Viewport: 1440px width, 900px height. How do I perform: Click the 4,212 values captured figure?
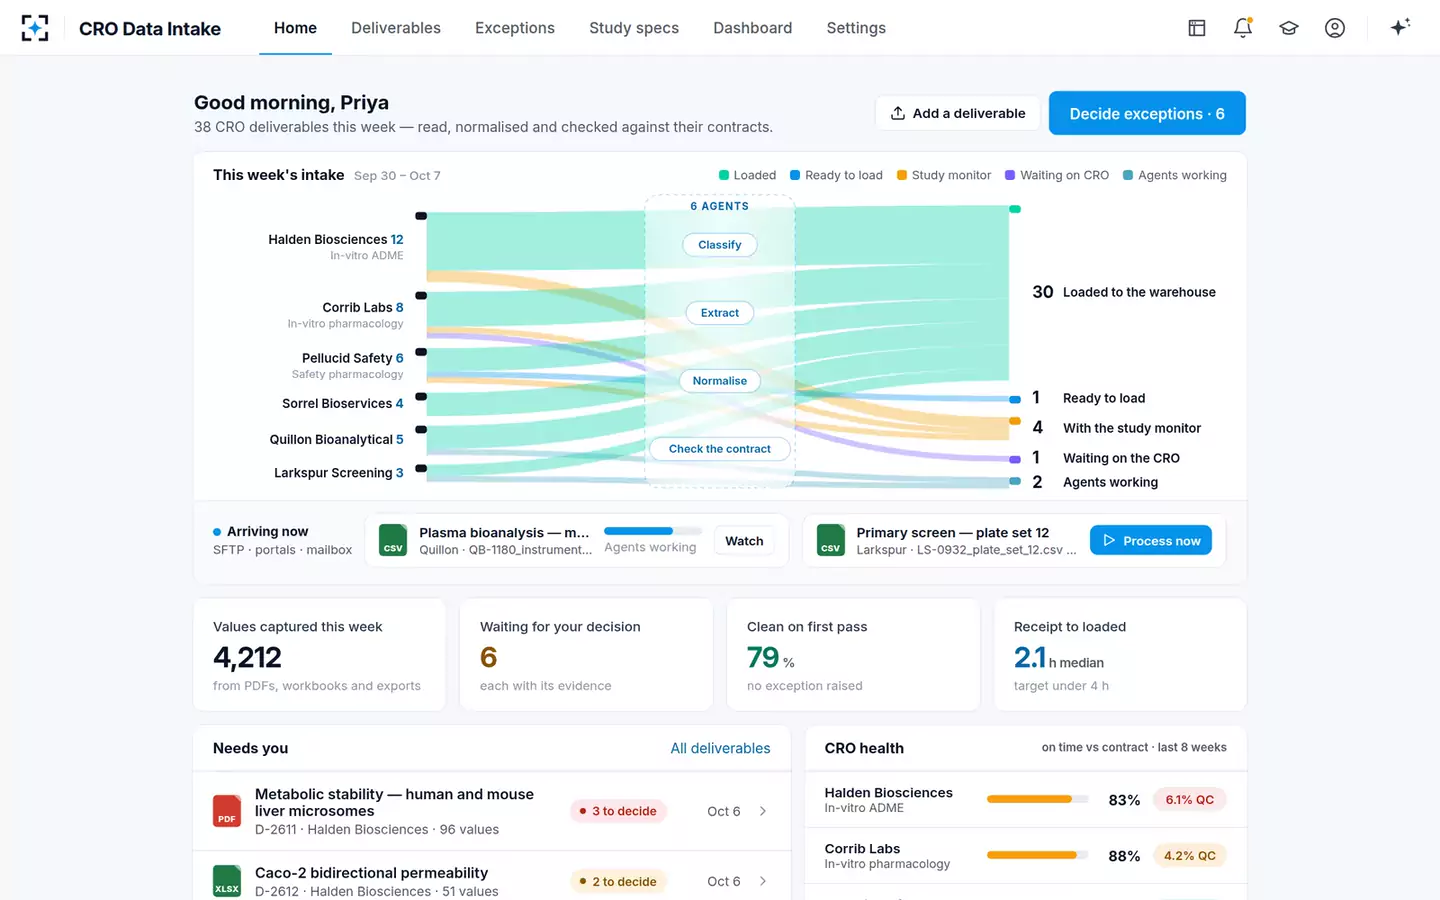pyautogui.click(x=247, y=657)
